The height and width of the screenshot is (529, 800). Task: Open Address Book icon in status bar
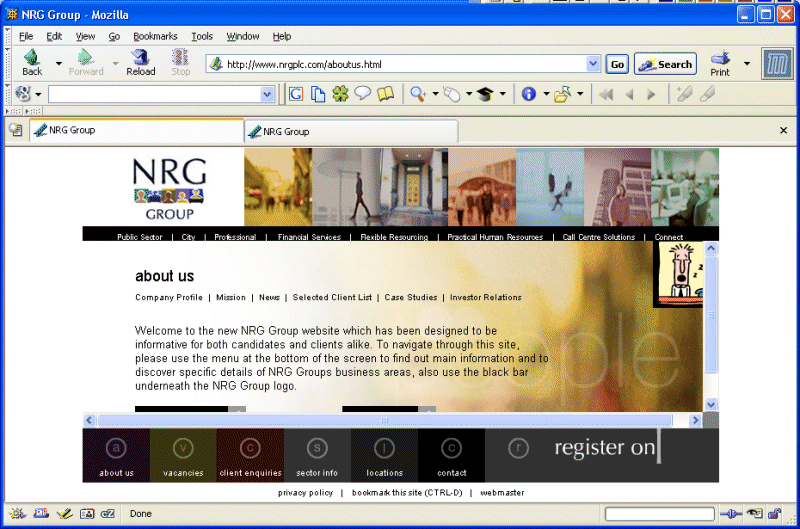(87, 513)
